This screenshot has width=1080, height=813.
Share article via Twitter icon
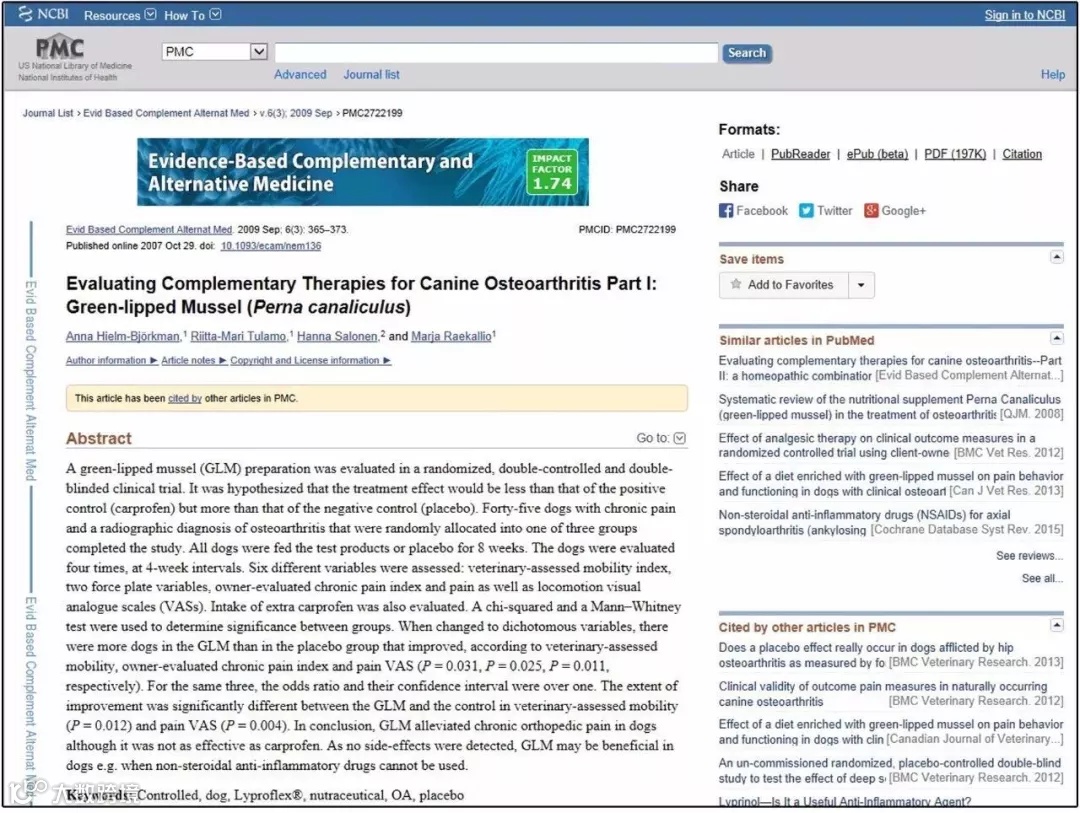806,211
